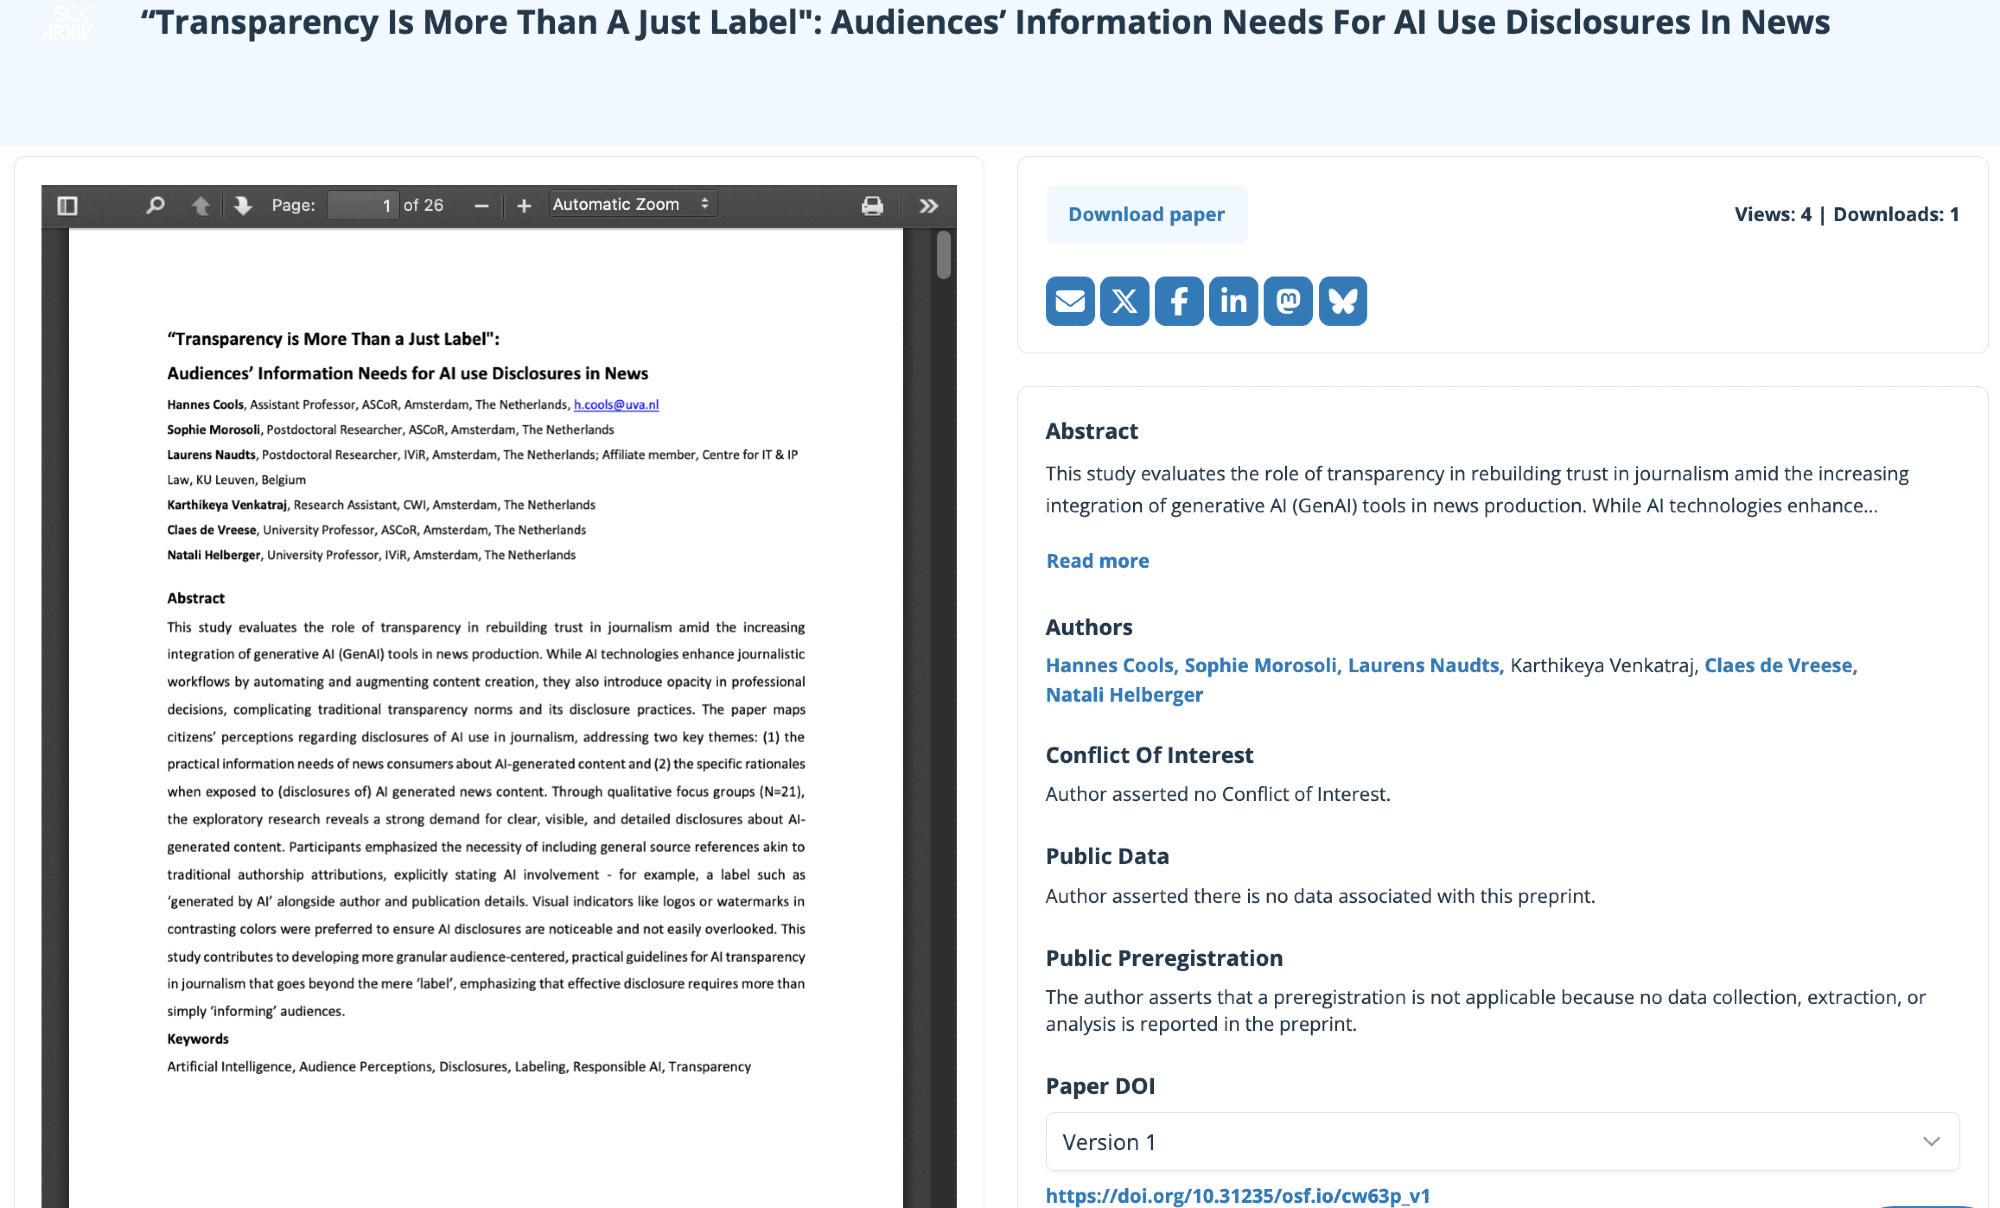
Task: Go to next page arrow
Action: [x=243, y=205]
